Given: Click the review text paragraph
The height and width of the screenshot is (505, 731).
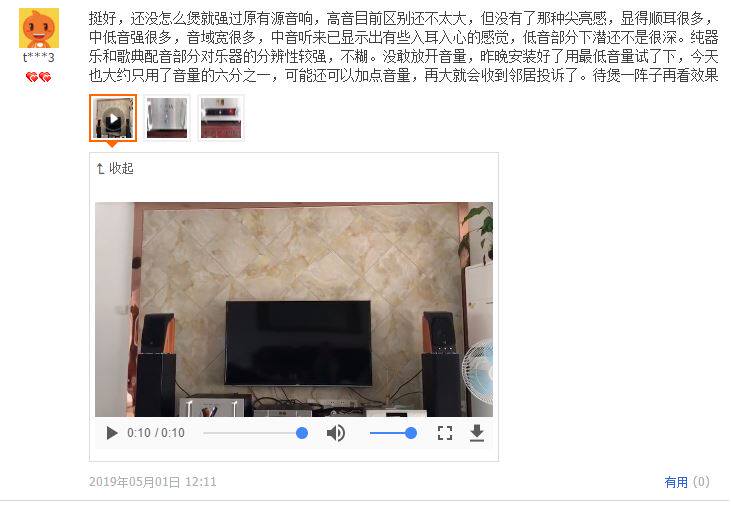Looking at the screenshot, I should tap(403, 47).
